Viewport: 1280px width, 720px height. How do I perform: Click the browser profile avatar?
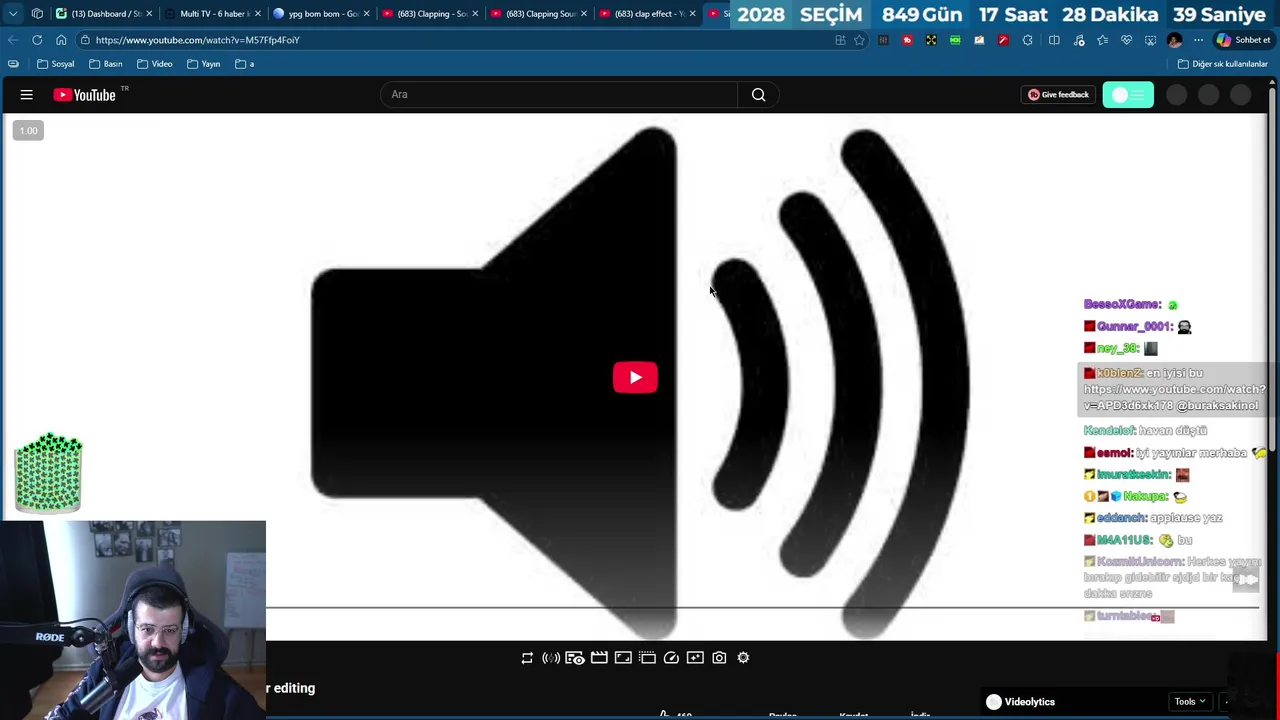pyautogui.click(x=1174, y=40)
